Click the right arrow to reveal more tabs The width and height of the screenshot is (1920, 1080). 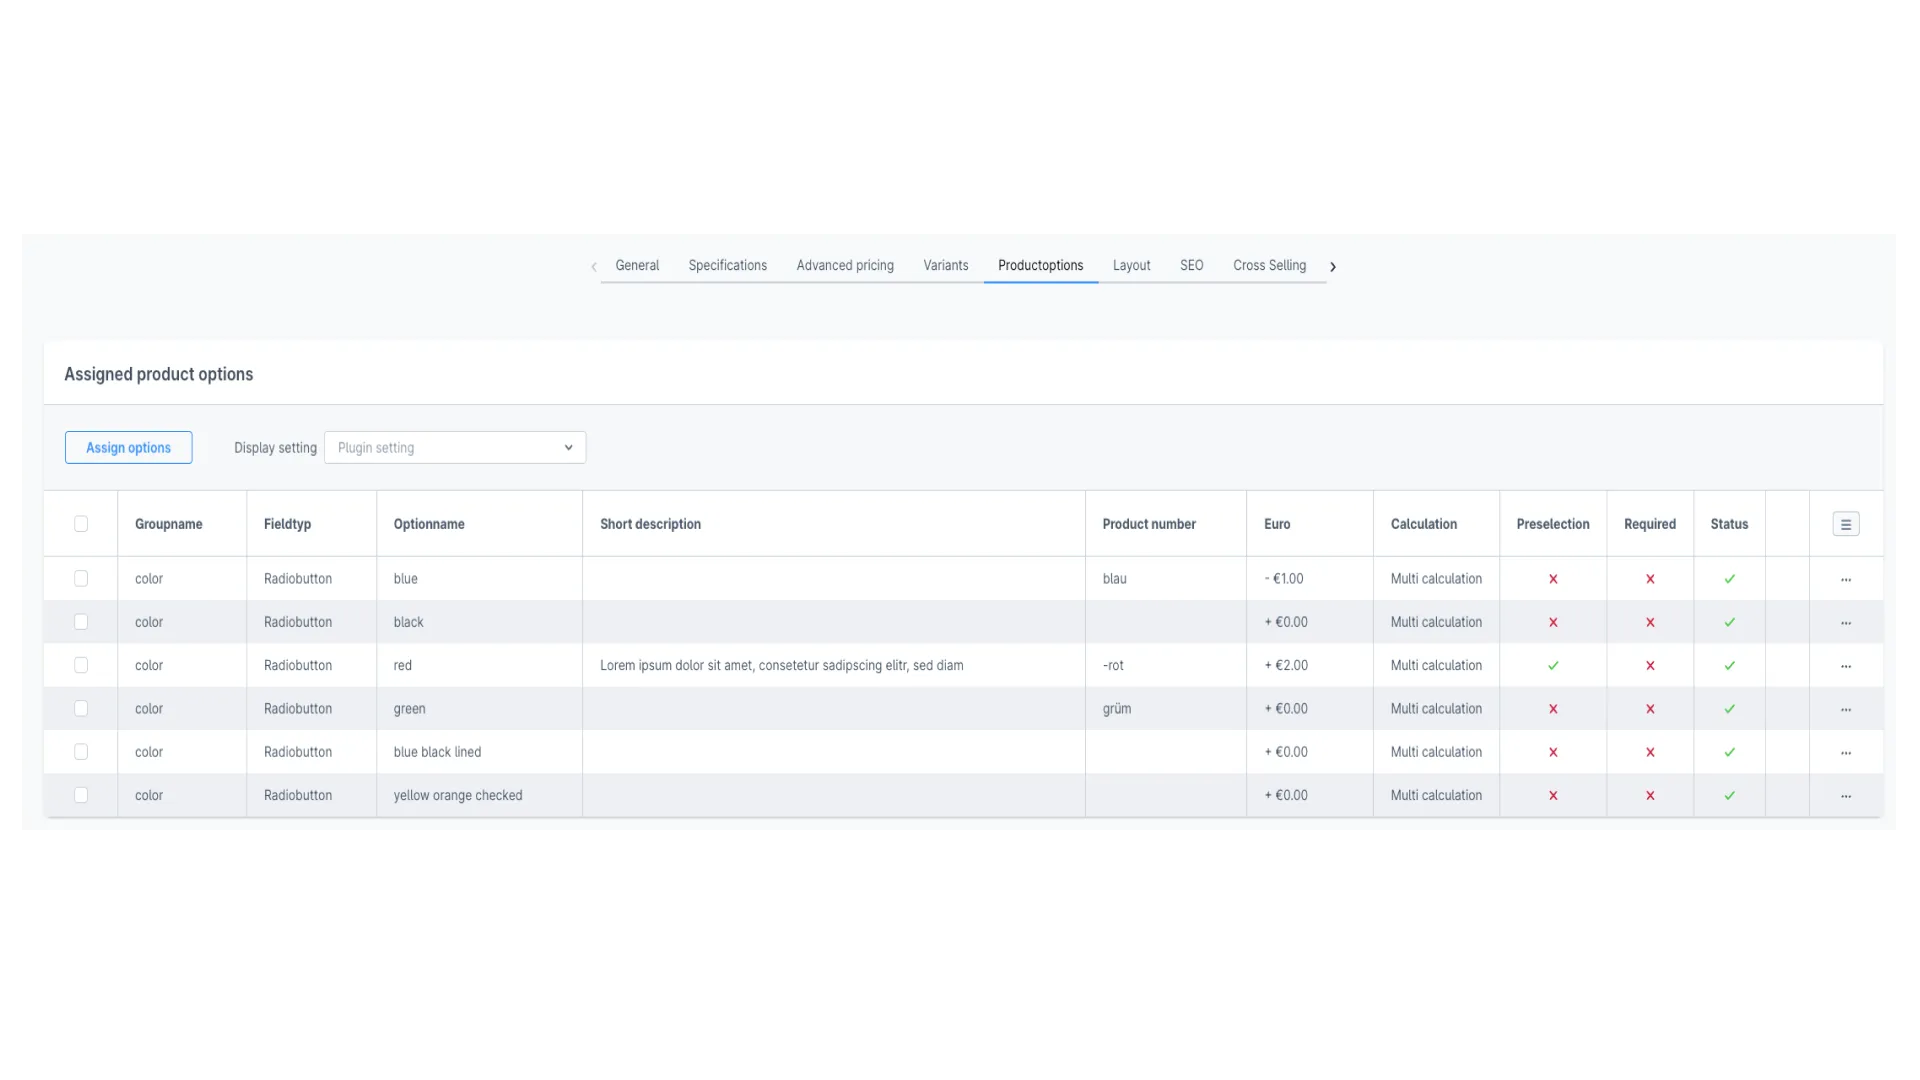coord(1333,266)
